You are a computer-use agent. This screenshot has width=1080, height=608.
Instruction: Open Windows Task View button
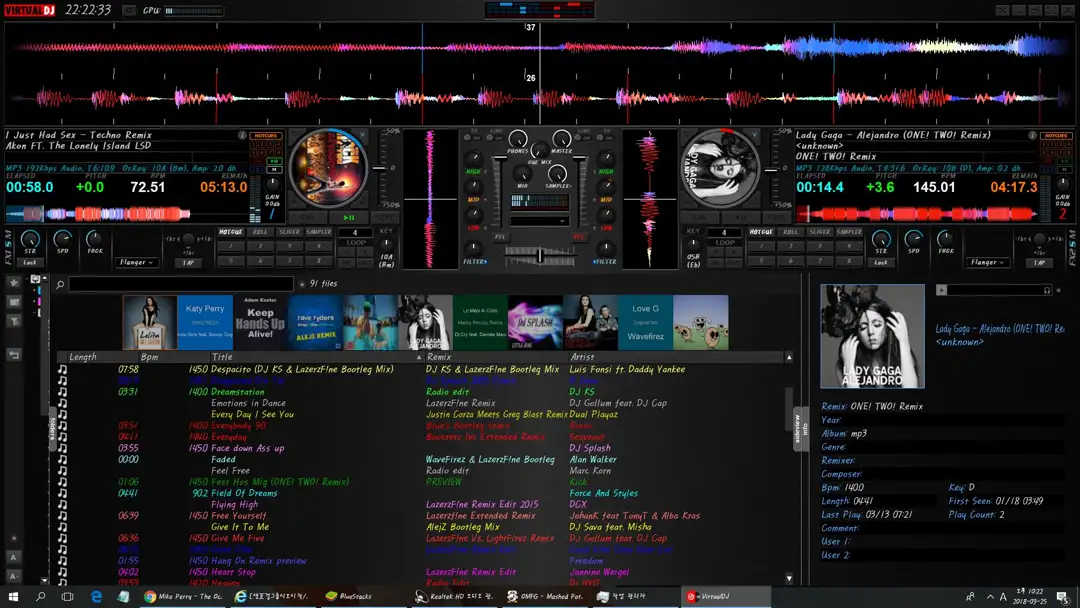coord(68,596)
